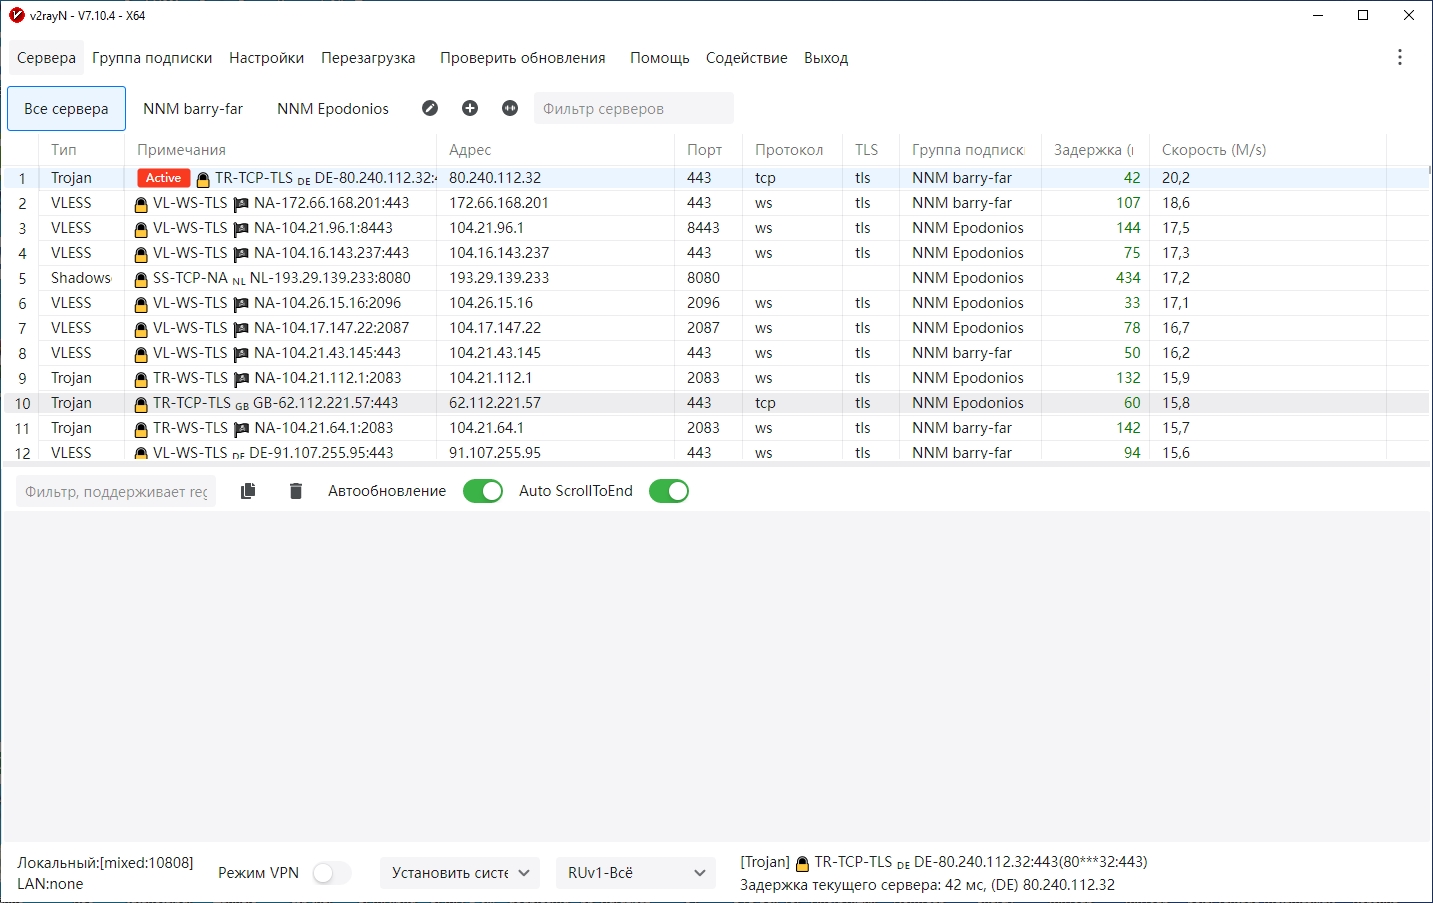Open the Настройки menu
This screenshot has height=903, width=1433.
pyautogui.click(x=266, y=58)
